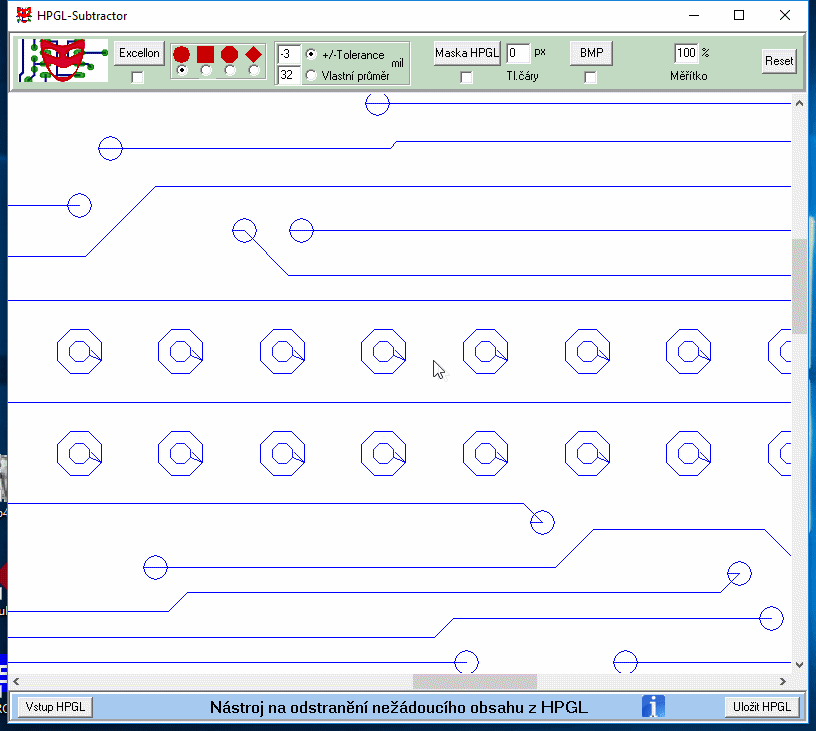The width and height of the screenshot is (816, 731).
Task: Click the horizontal scrollbar right arrow
Action: click(783, 681)
